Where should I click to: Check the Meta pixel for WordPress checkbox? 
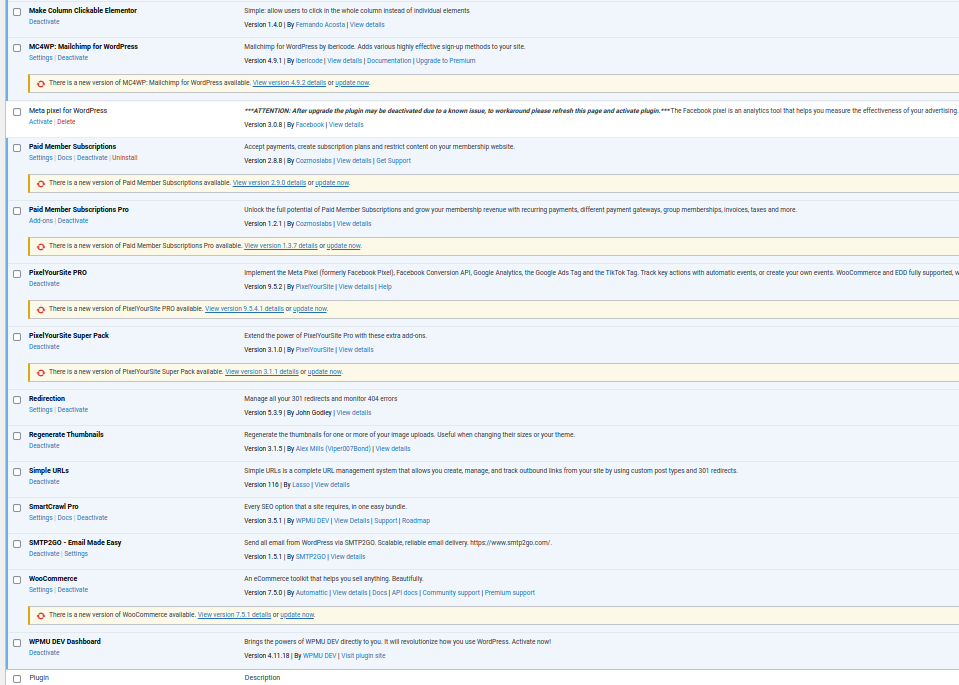[17, 112]
